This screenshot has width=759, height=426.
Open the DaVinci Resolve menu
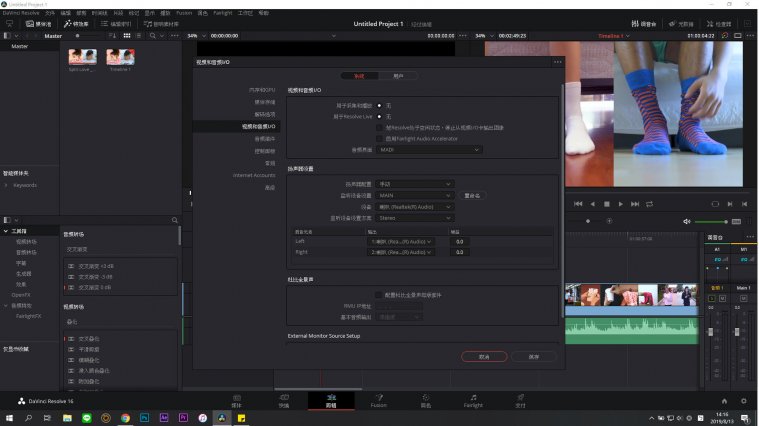pos(21,13)
